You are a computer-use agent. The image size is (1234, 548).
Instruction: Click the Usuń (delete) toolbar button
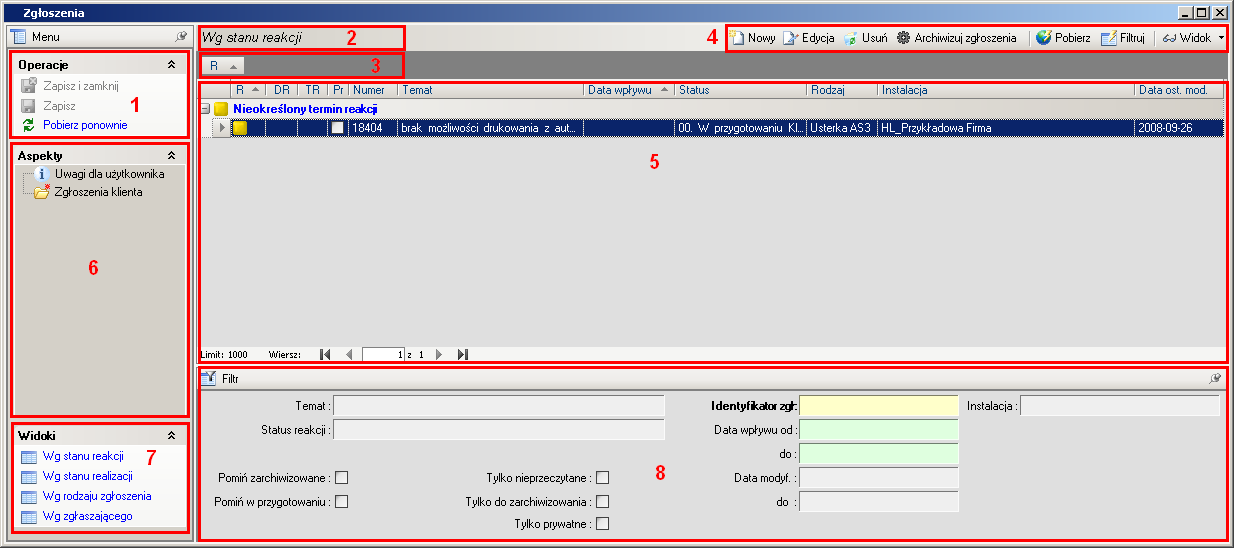[865, 38]
